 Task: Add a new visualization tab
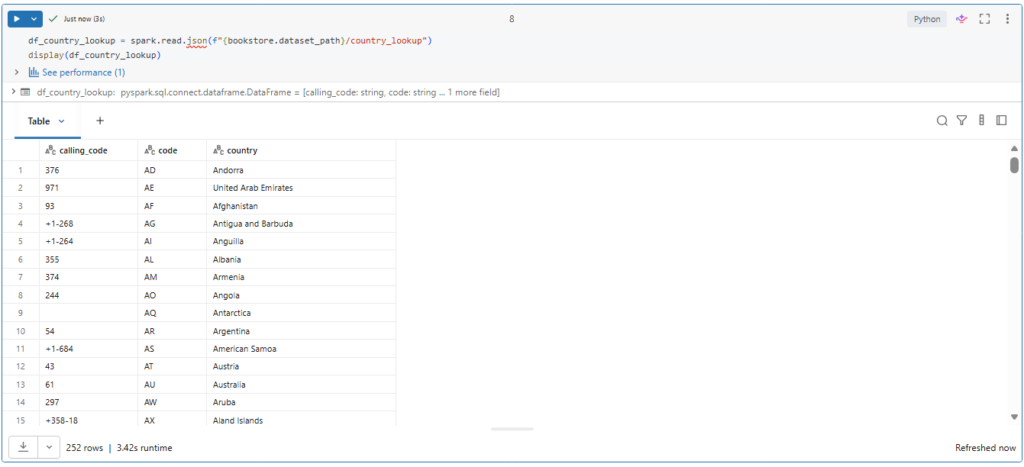pyautogui.click(x=100, y=121)
